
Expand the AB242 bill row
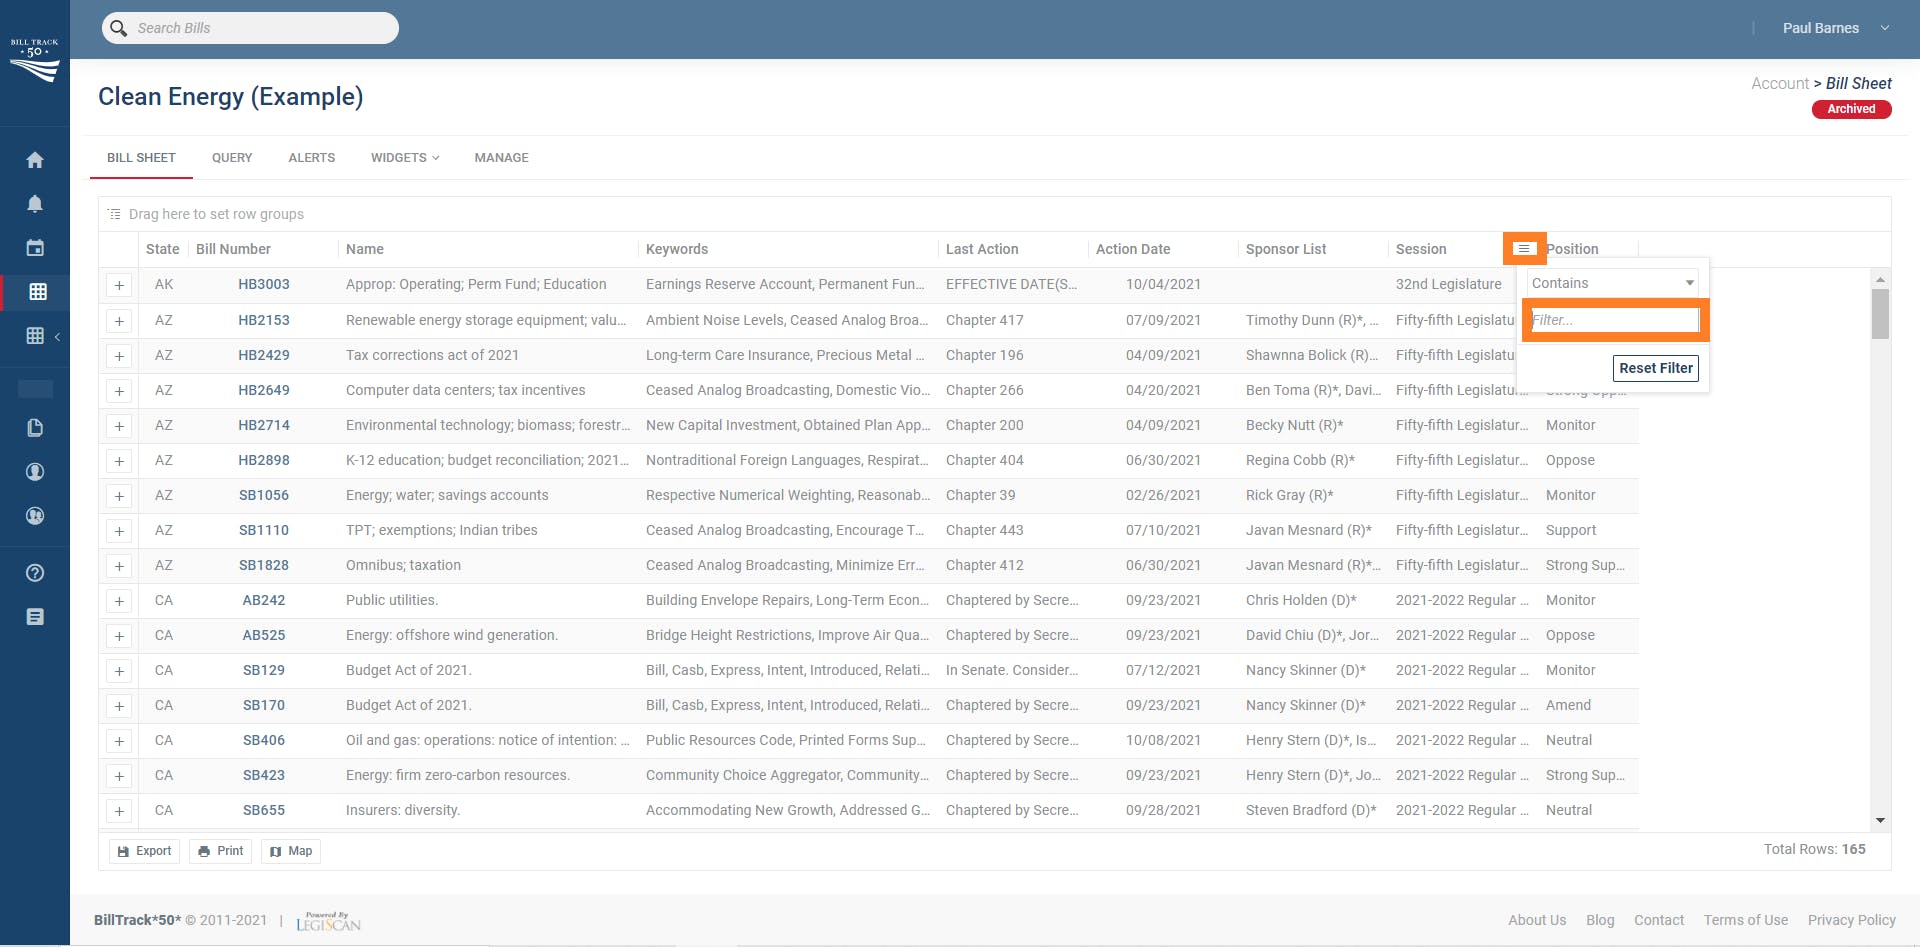point(119,601)
